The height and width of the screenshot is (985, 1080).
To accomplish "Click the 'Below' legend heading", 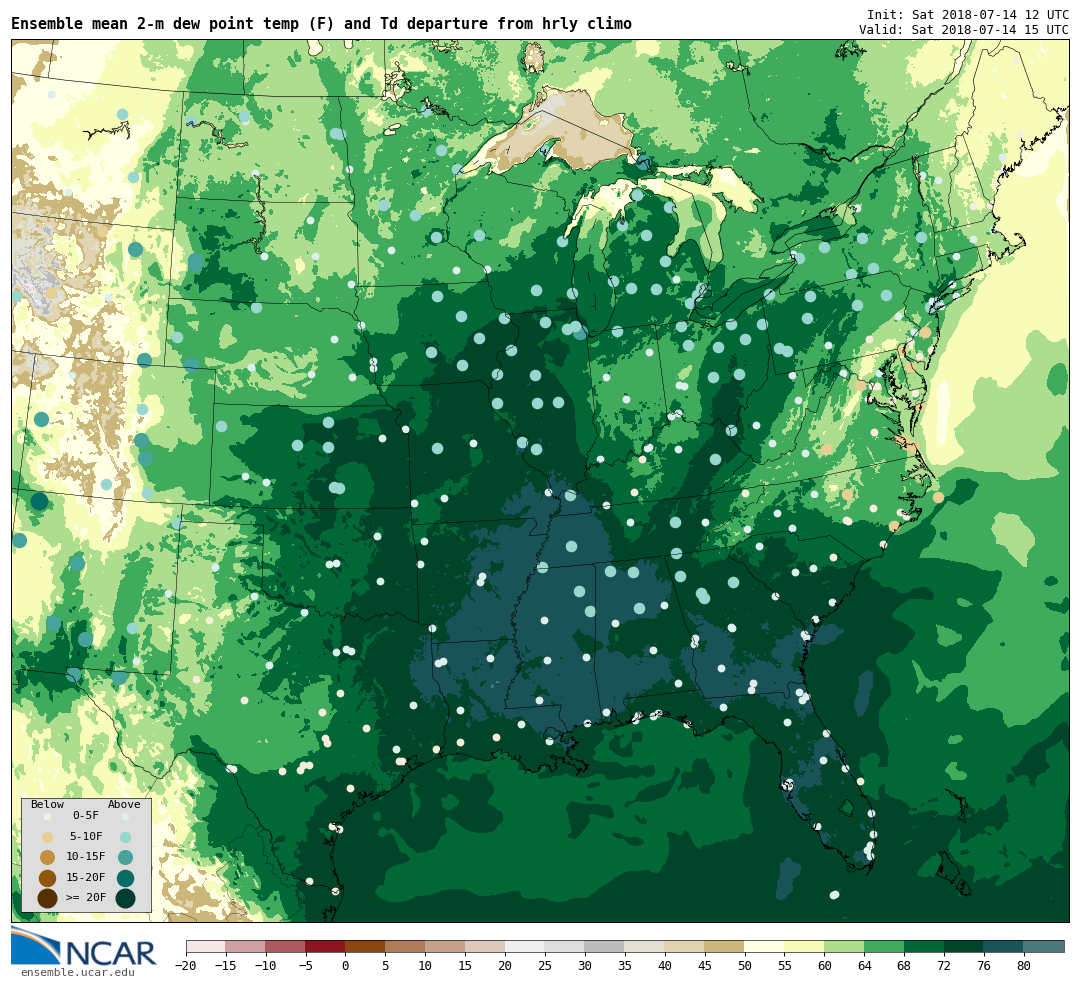I will click(47, 805).
